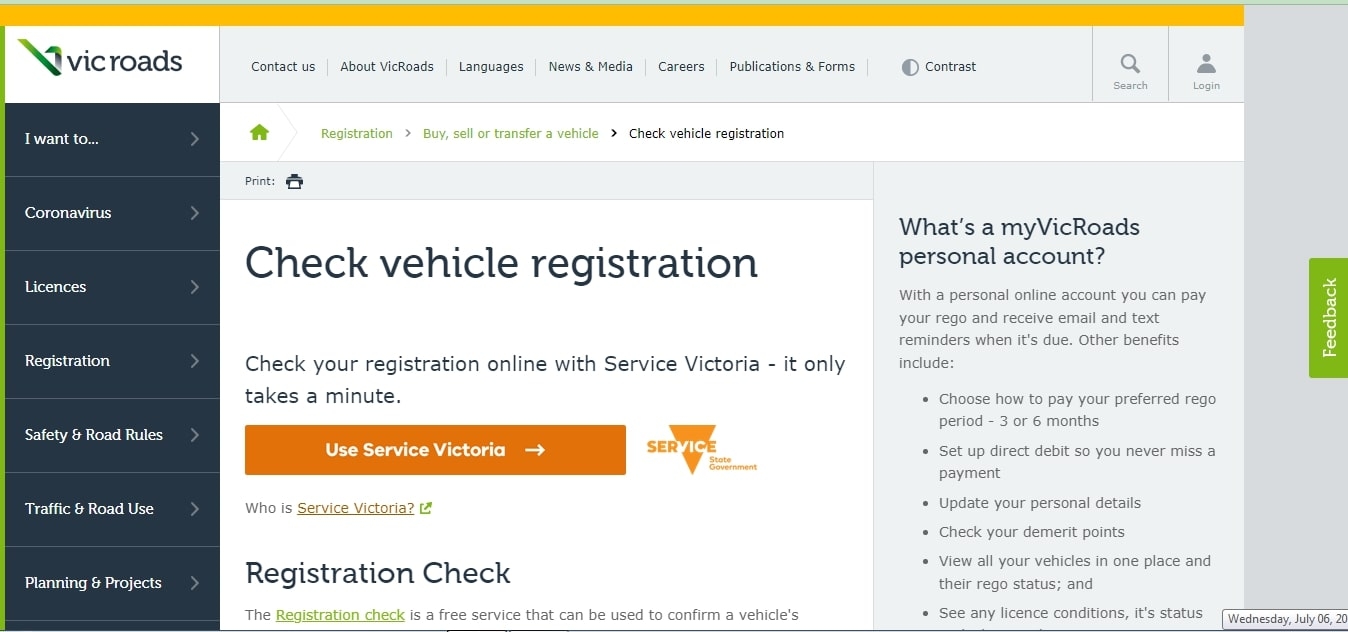Open the Search magnifier icon
1348x632 pixels.
click(1130, 65)
